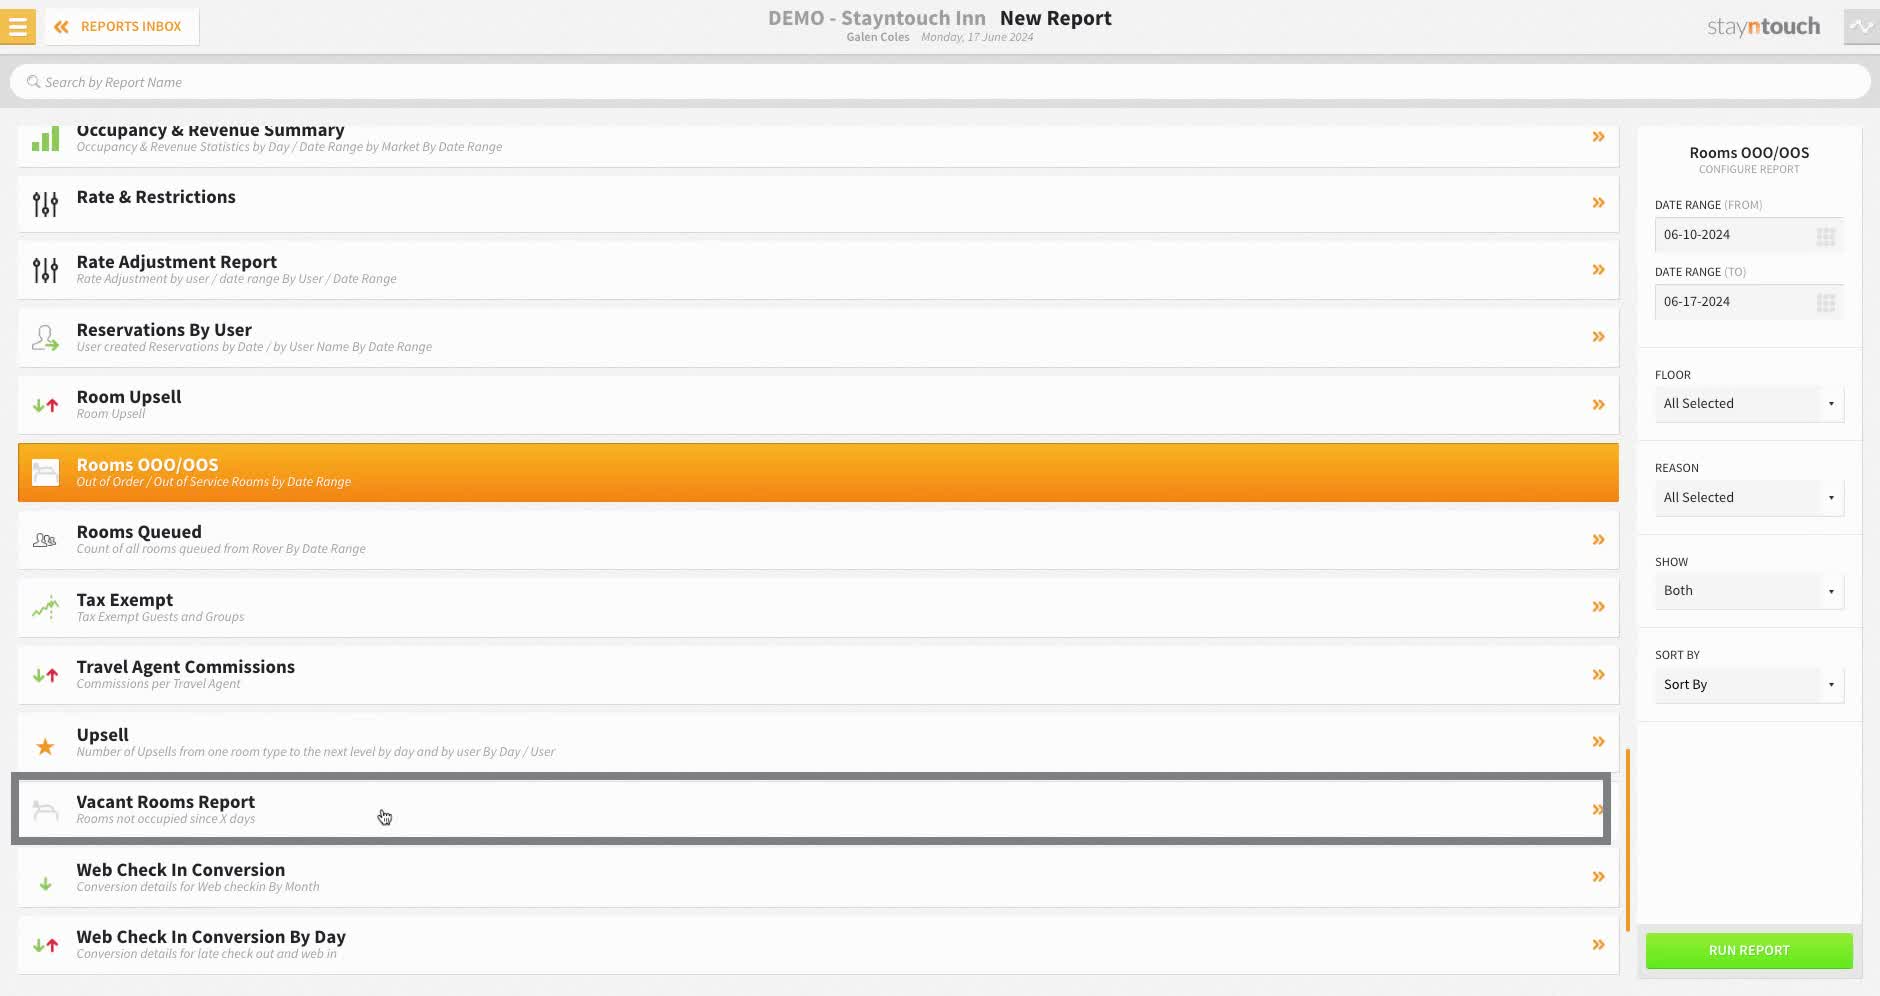Open the calendar picker for From date
Screen dimensions: 1880x996
coord(1826,236)
